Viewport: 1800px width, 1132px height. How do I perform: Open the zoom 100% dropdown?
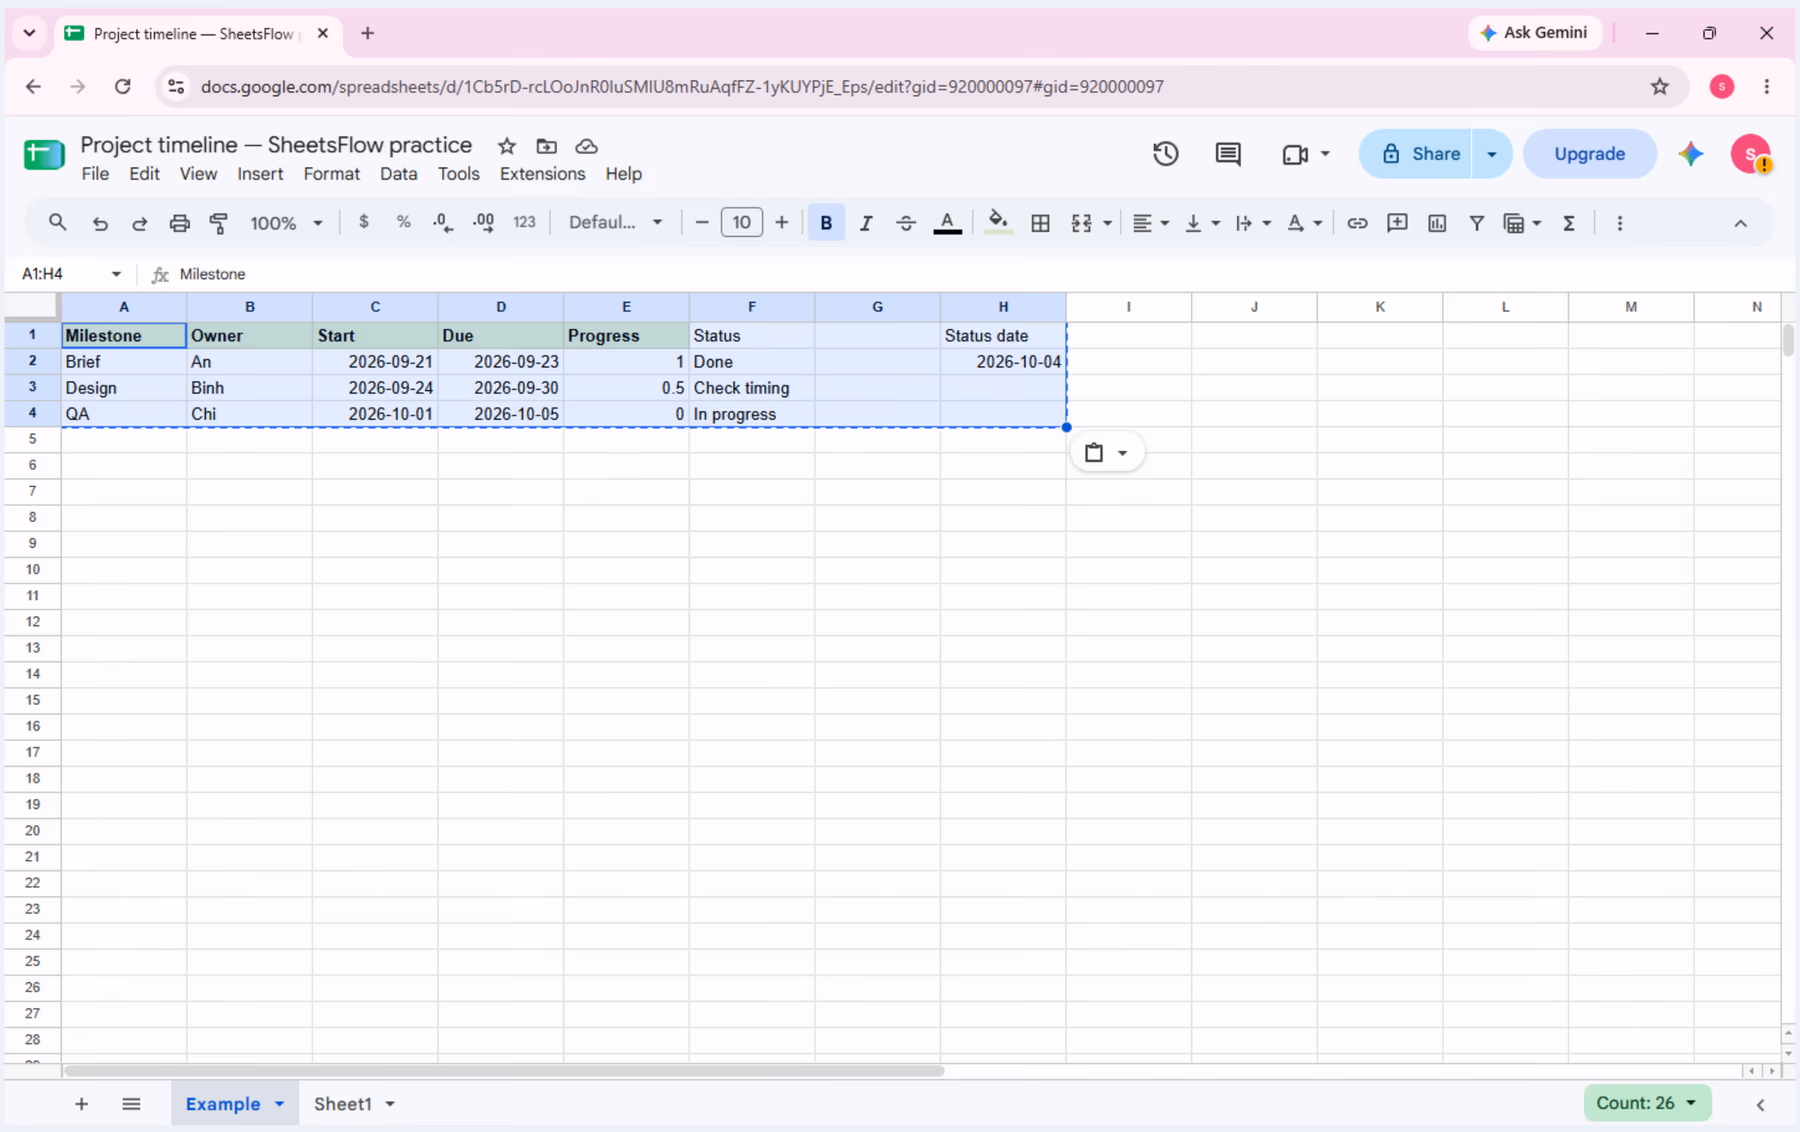(x=286, y=223)
